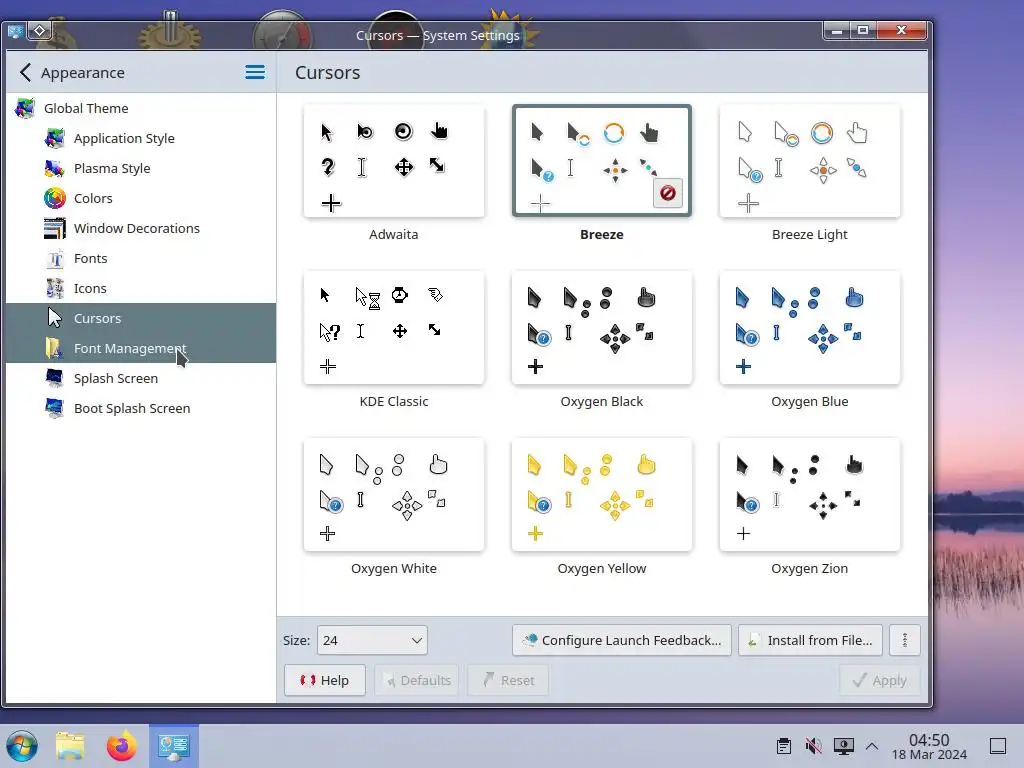The image size is (1024, 768).
Task: Click the Global Theme text label
Action: 86,108
